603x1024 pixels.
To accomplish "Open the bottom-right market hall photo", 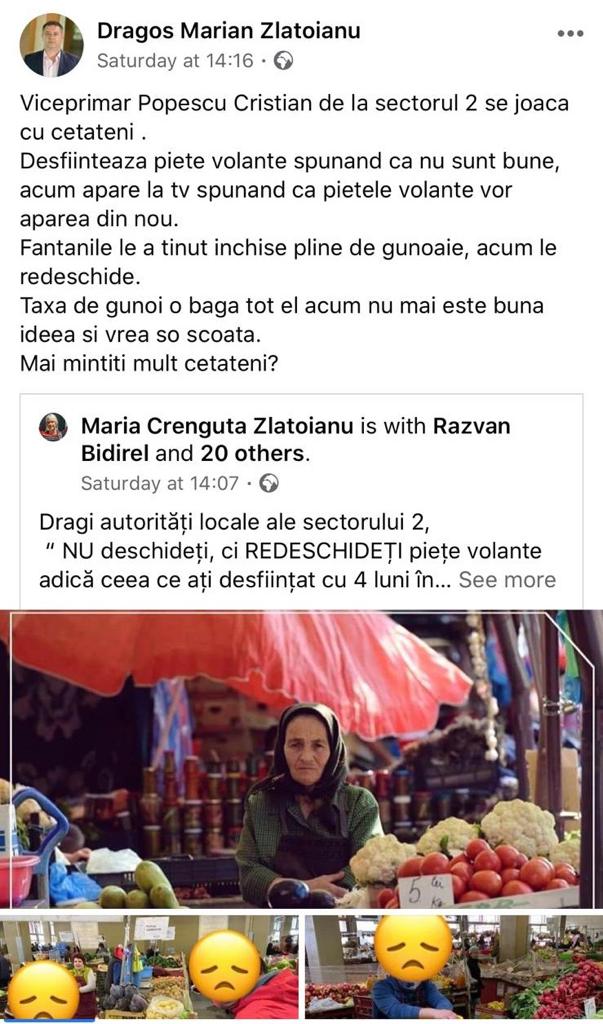I will 454,968.
